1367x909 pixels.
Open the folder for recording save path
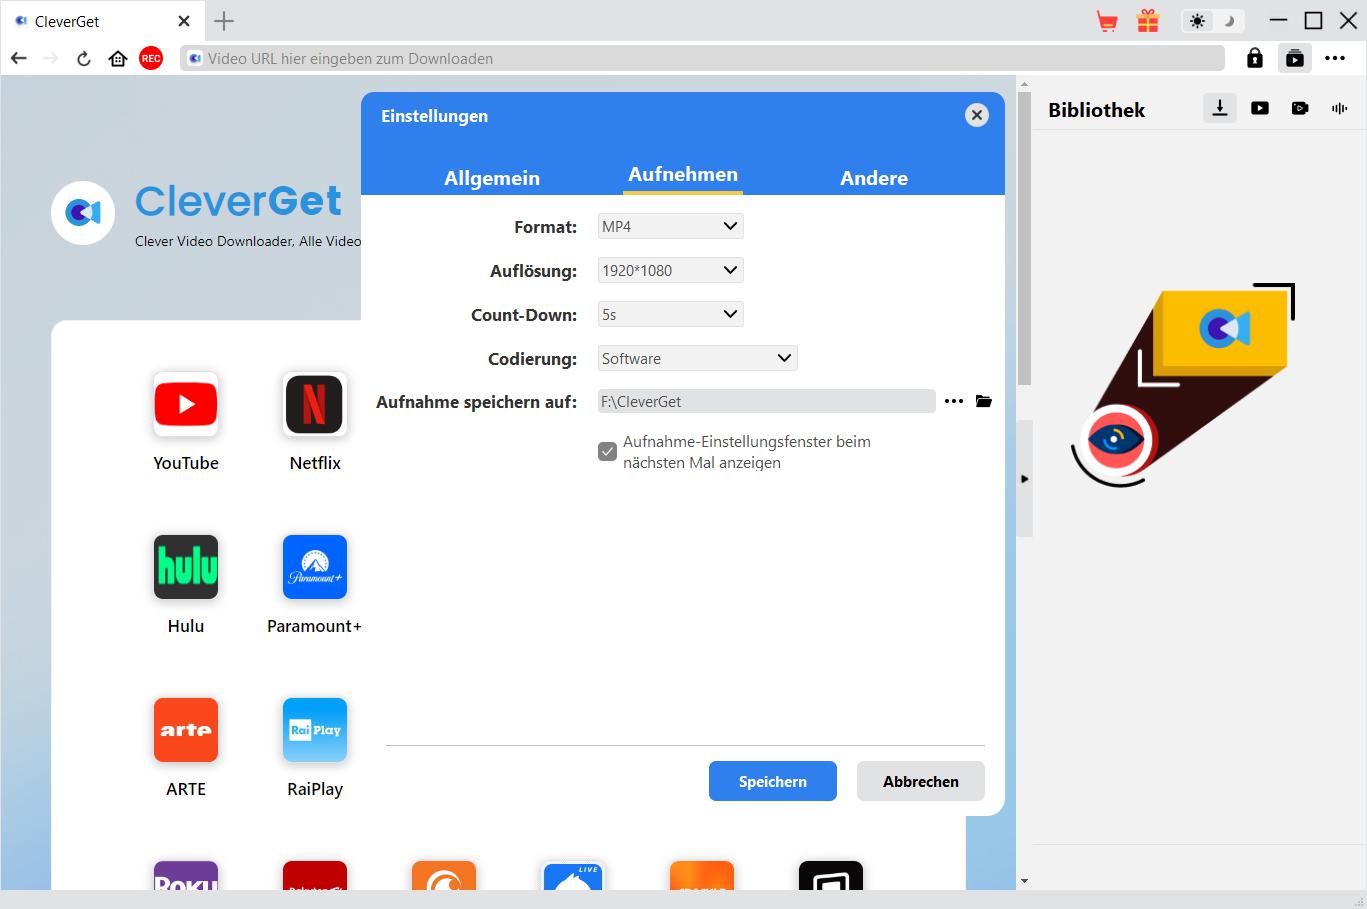tap(984, 402)
